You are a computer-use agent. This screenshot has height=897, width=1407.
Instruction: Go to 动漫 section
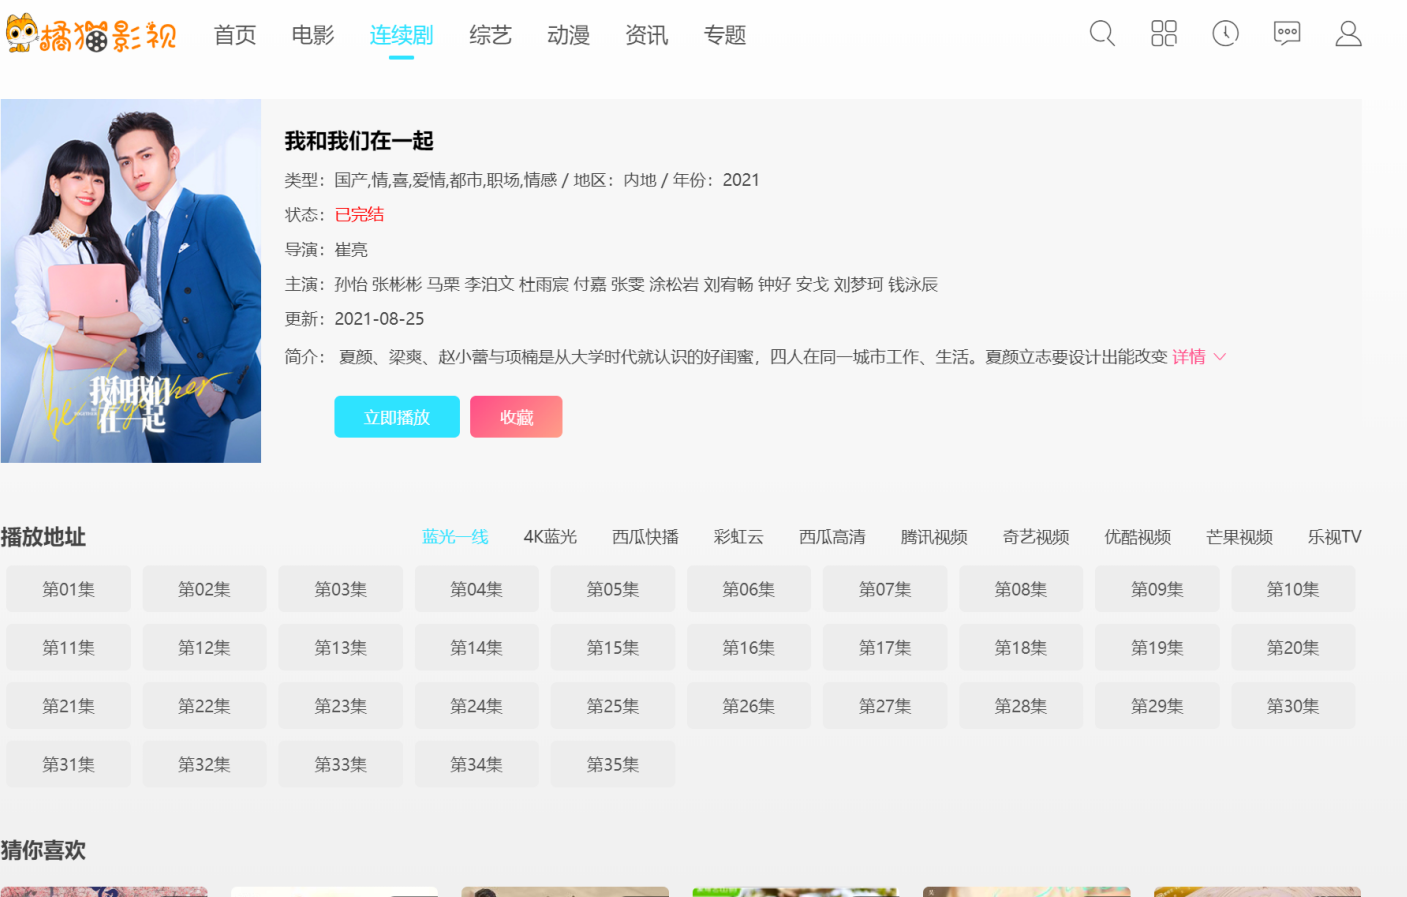(x=568, y=35)
